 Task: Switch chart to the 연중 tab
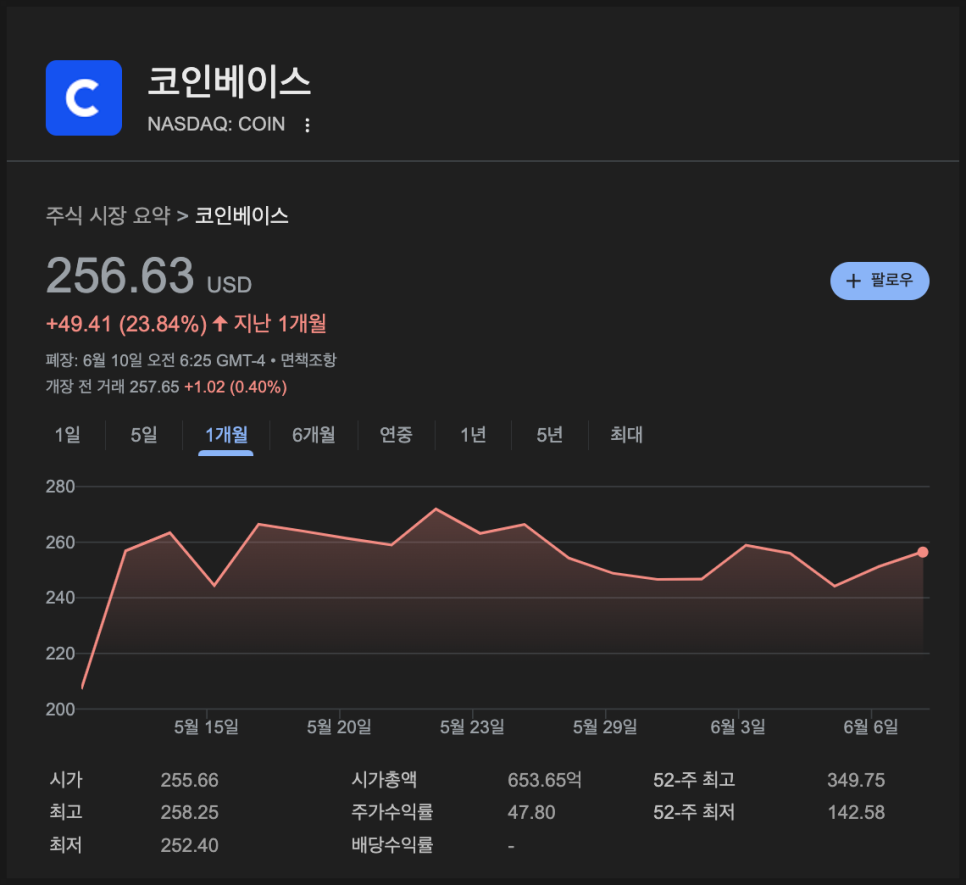396,435
